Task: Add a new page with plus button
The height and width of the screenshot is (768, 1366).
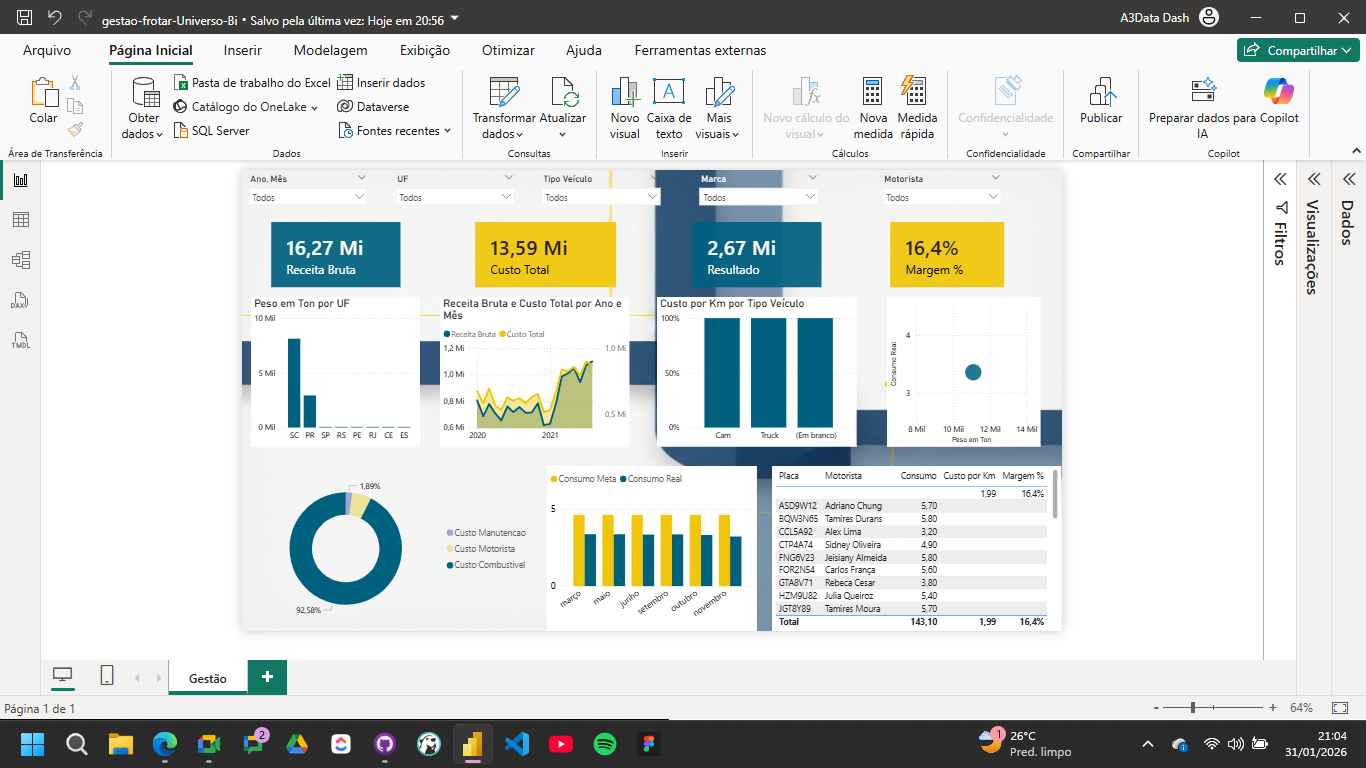Action: click(267, 677)
